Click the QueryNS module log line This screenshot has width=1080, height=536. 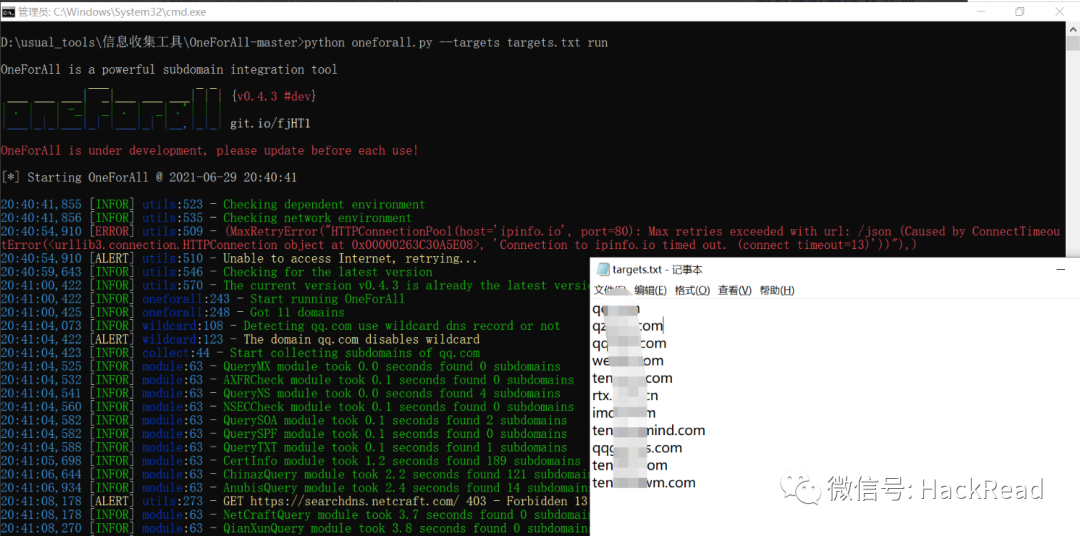click(x=280, y=393)
